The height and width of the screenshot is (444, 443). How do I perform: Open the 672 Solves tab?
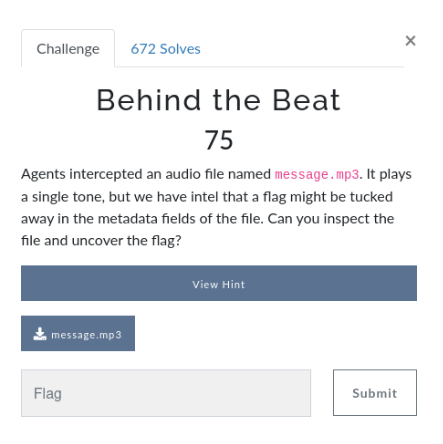[x=165, y=49]
